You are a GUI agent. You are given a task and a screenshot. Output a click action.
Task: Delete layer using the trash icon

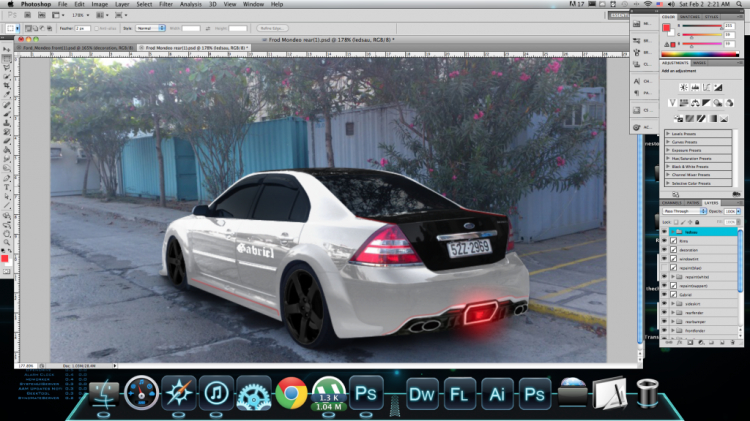[732, 343]
